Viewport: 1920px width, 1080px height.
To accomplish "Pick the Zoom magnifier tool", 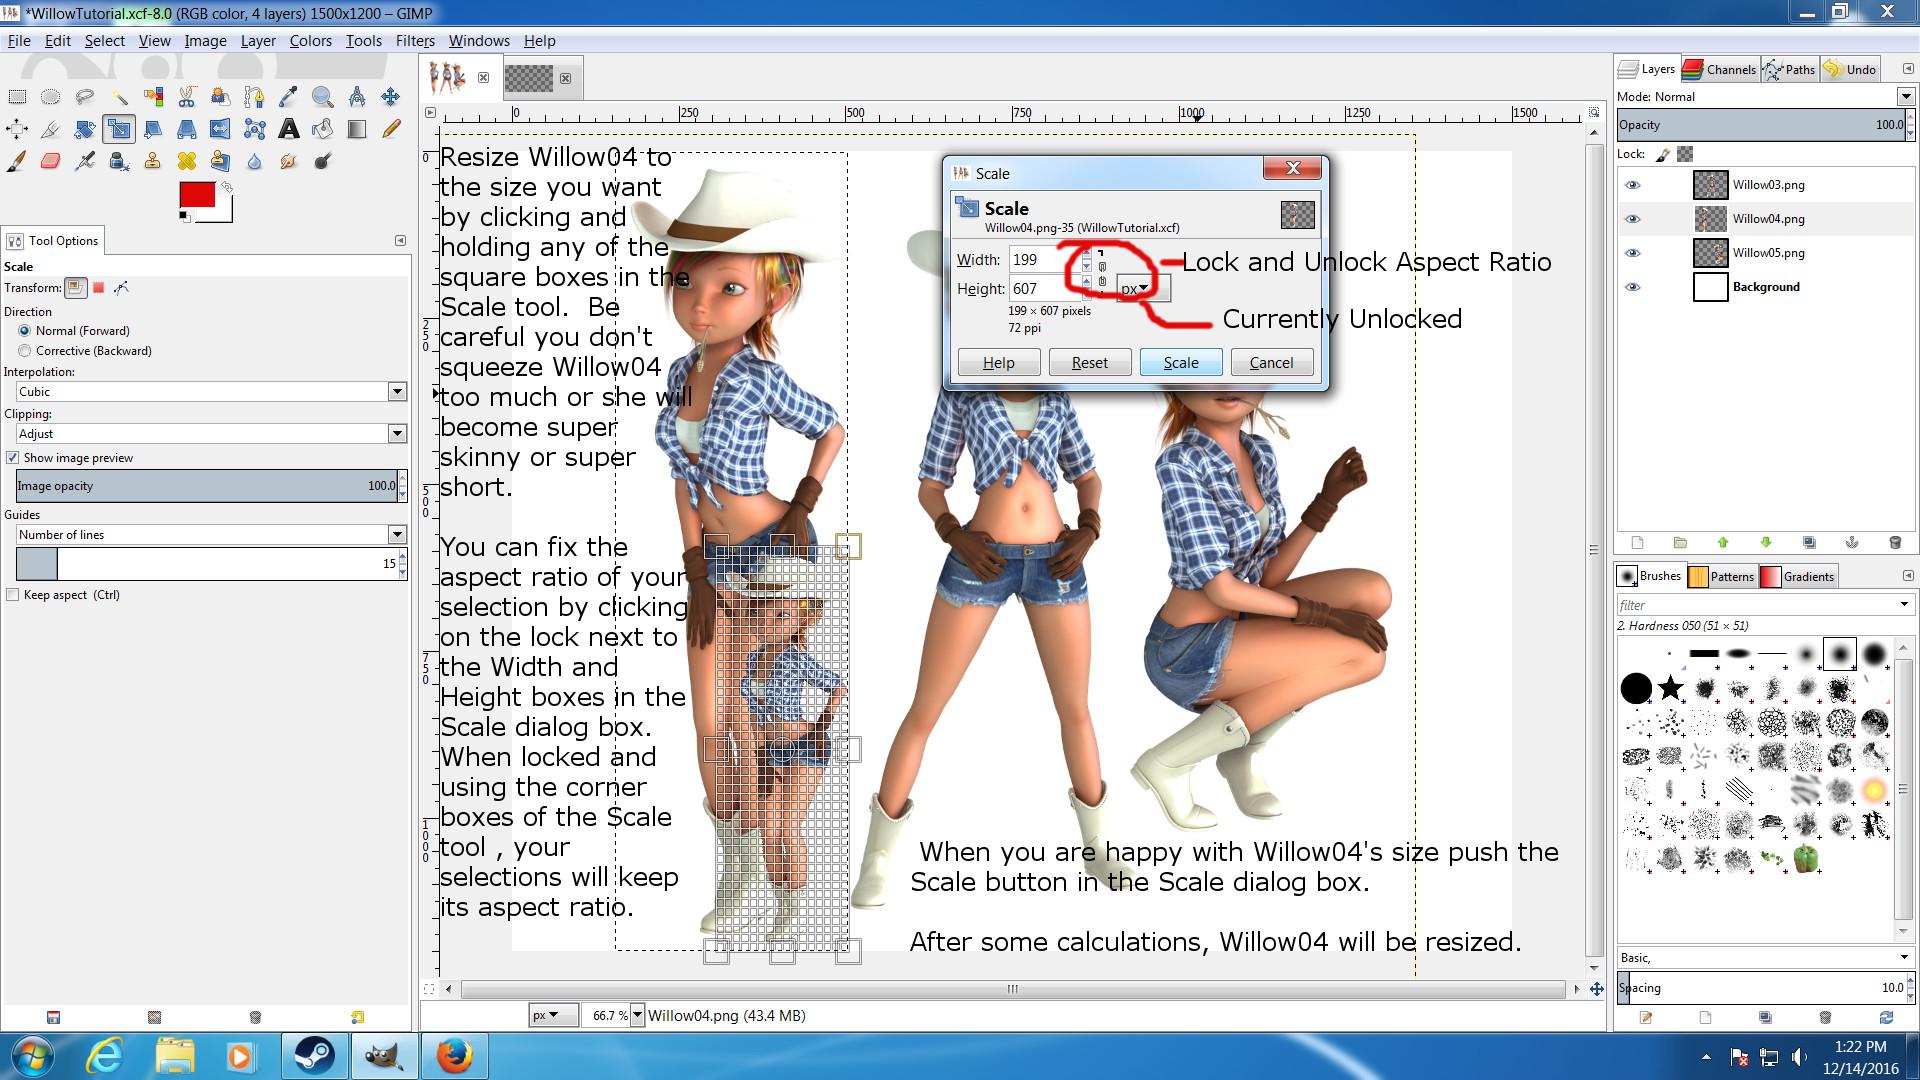I will [x=322, y=97].
